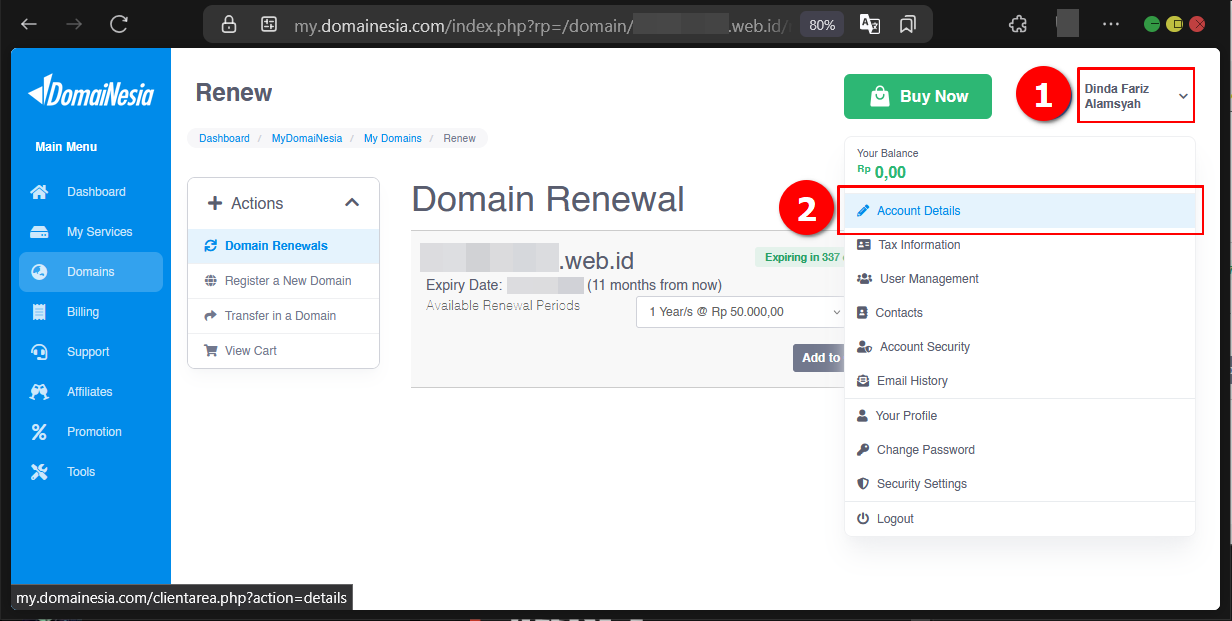
Task: Open Support in the sidebar
Action: (91, 352)
